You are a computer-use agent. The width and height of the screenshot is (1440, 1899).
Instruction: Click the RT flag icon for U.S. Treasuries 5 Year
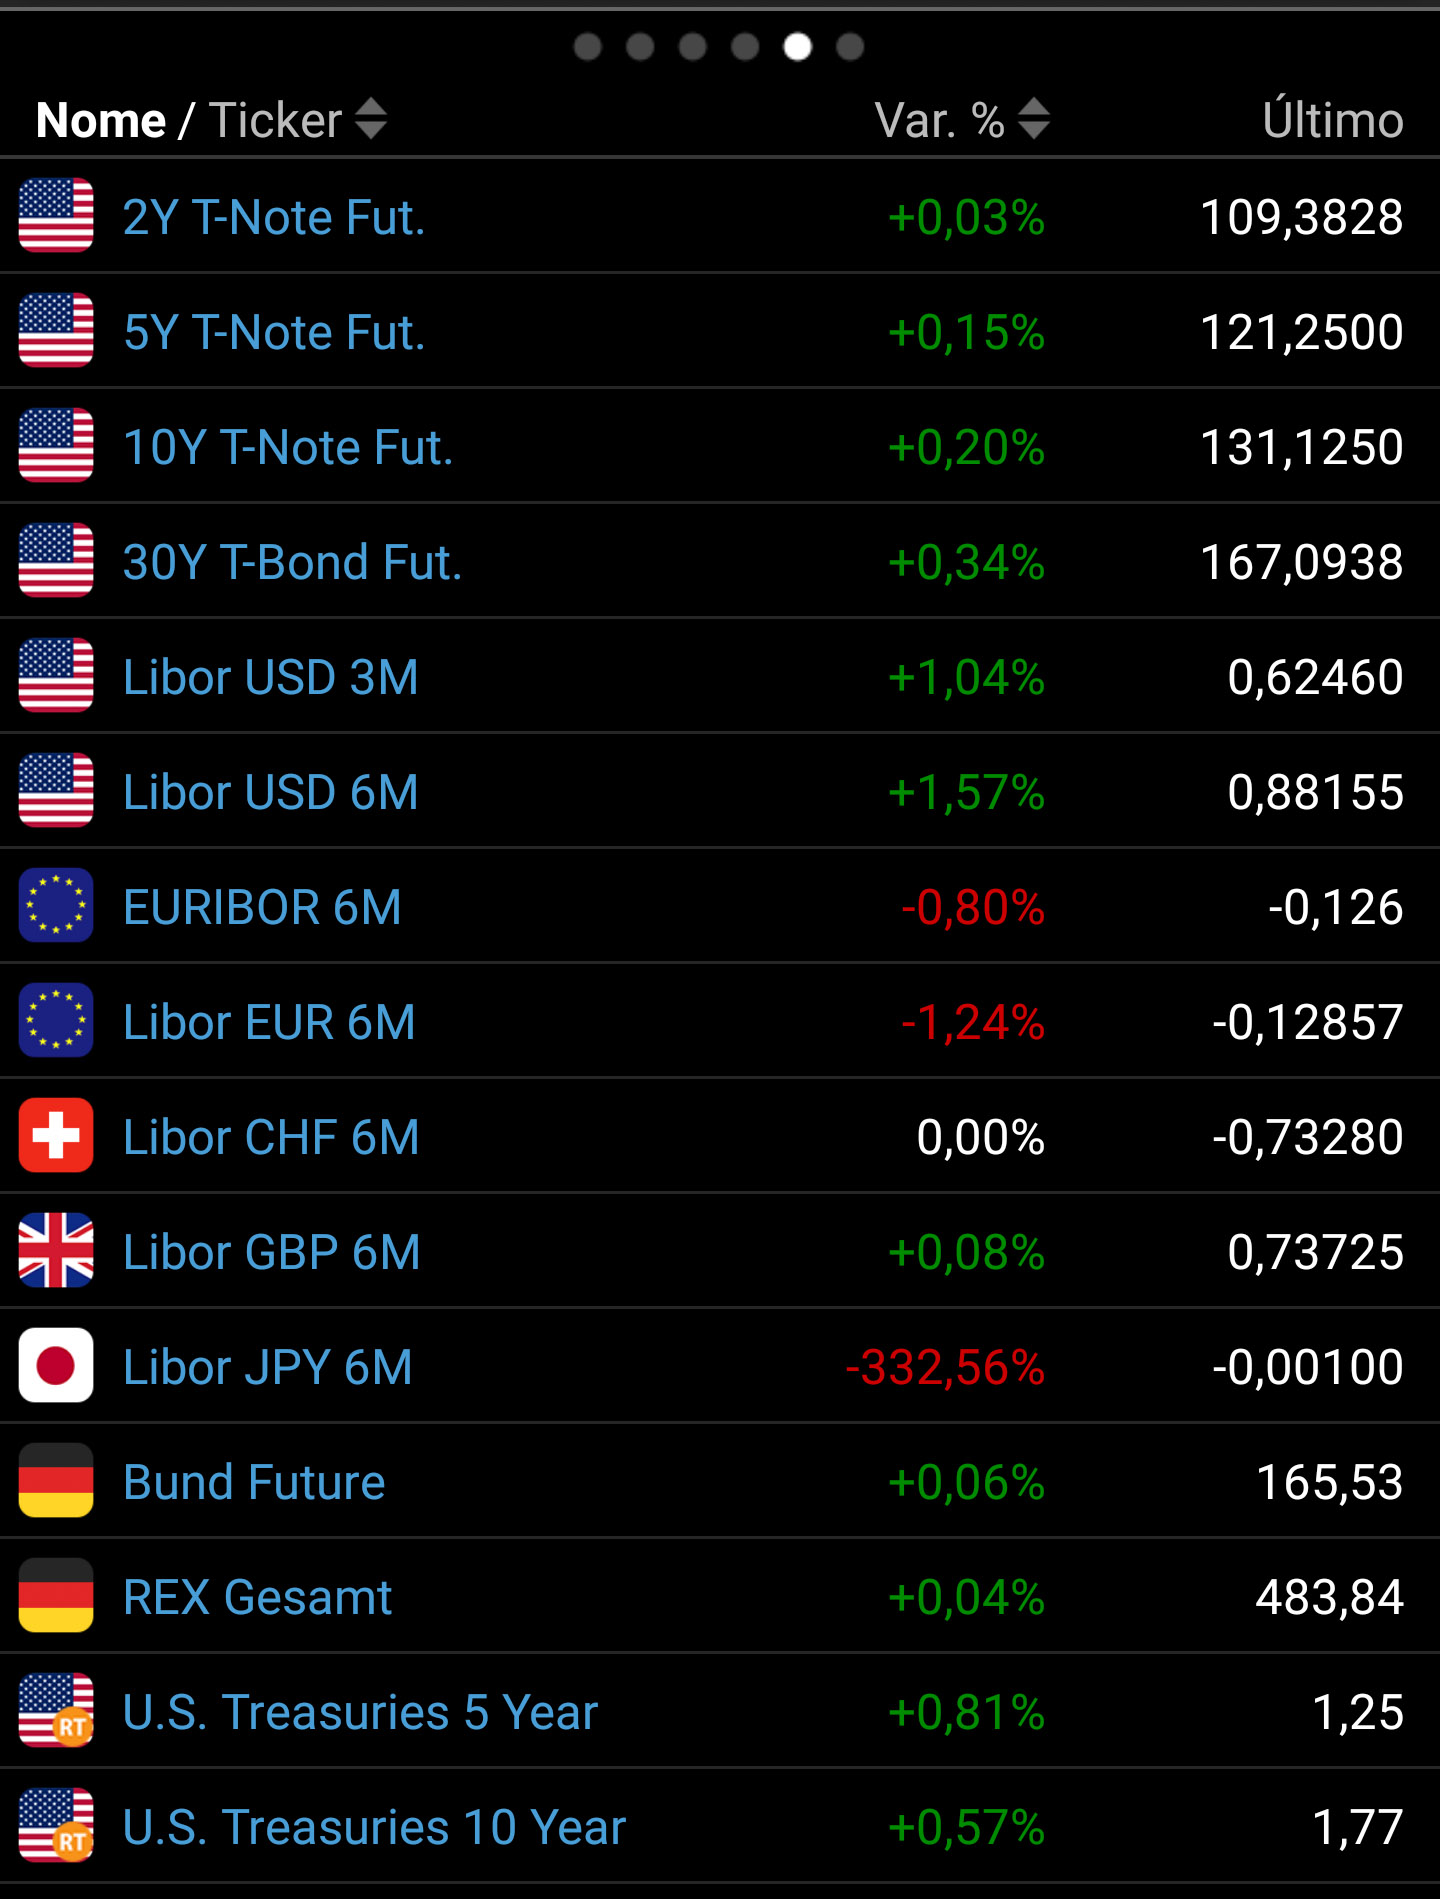56,1711
